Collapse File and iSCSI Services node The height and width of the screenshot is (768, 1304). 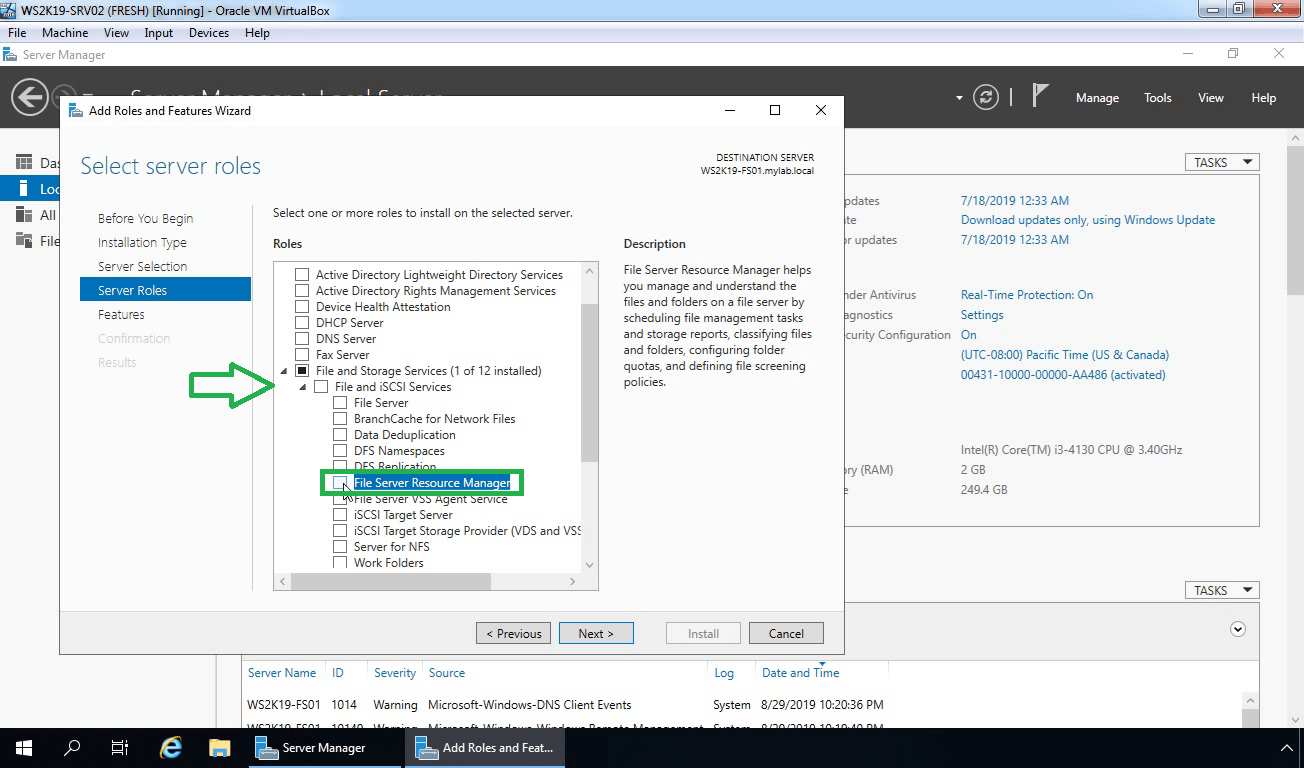coord(303,388)
